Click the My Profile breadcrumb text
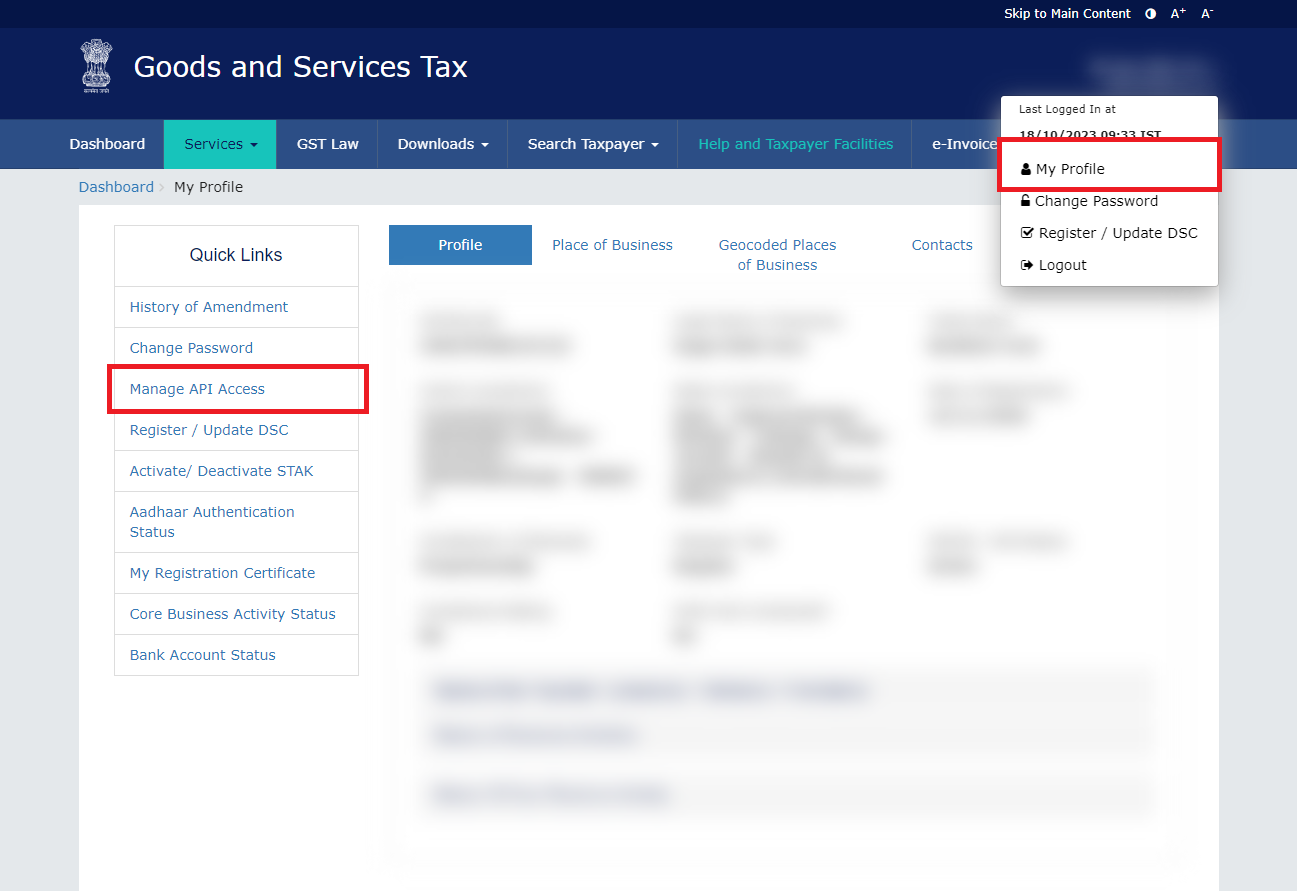This screenshot has height=891, width=1297. [208, 187]
